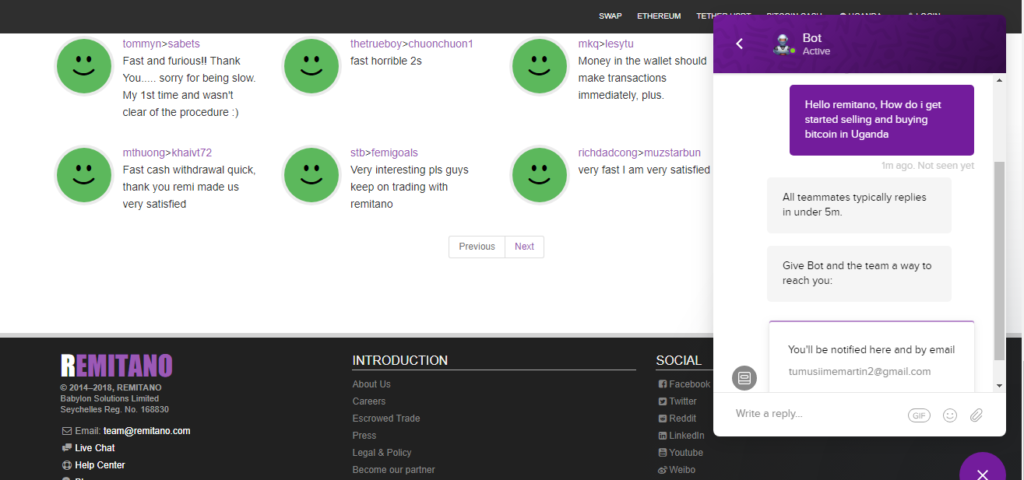Go to the Previous page of reviews
Image resolution: width=1024 pixels, height=480 pixels.
click(477, 246)
